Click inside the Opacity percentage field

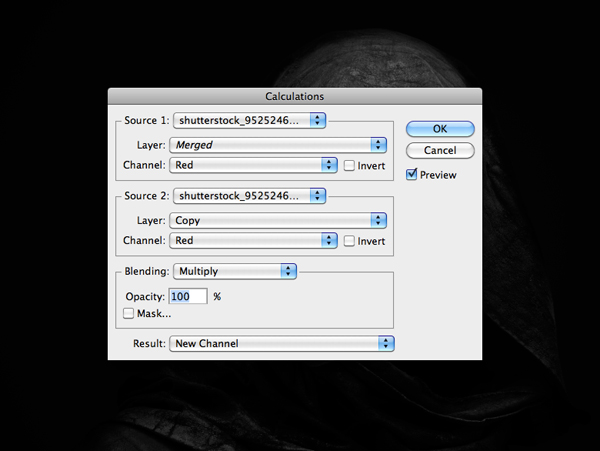[187, 297]
